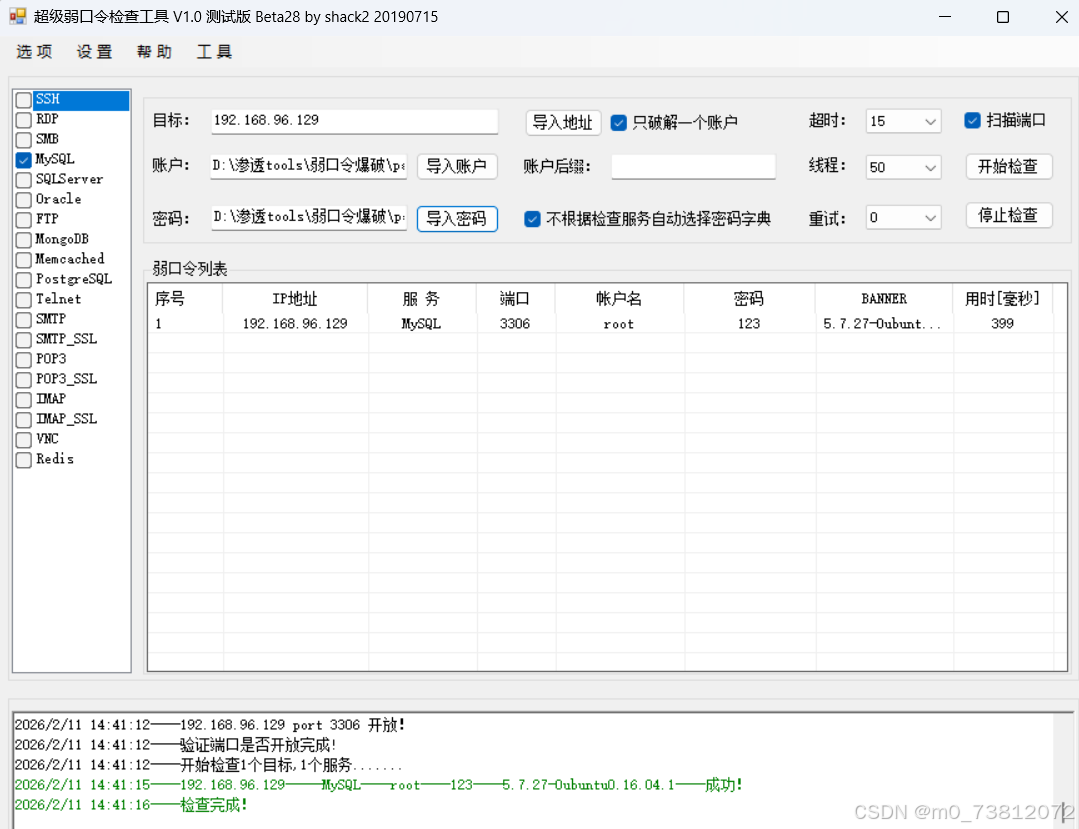Tick the SMTP_SSL checkbox
Image resolution: width=1079 pixels, height=829 pixels.
tap(23, 339)
